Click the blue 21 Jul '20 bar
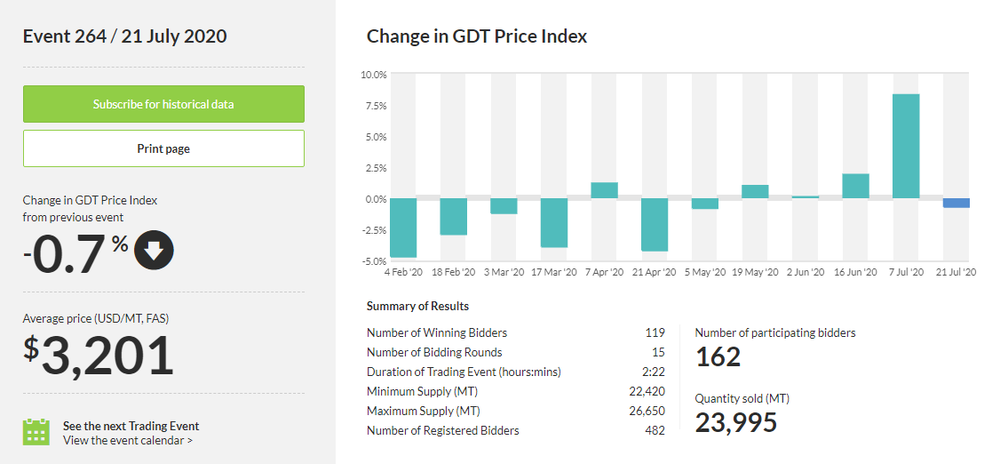The height and width of the screenshot is (464, 1000). coord(956,203)
